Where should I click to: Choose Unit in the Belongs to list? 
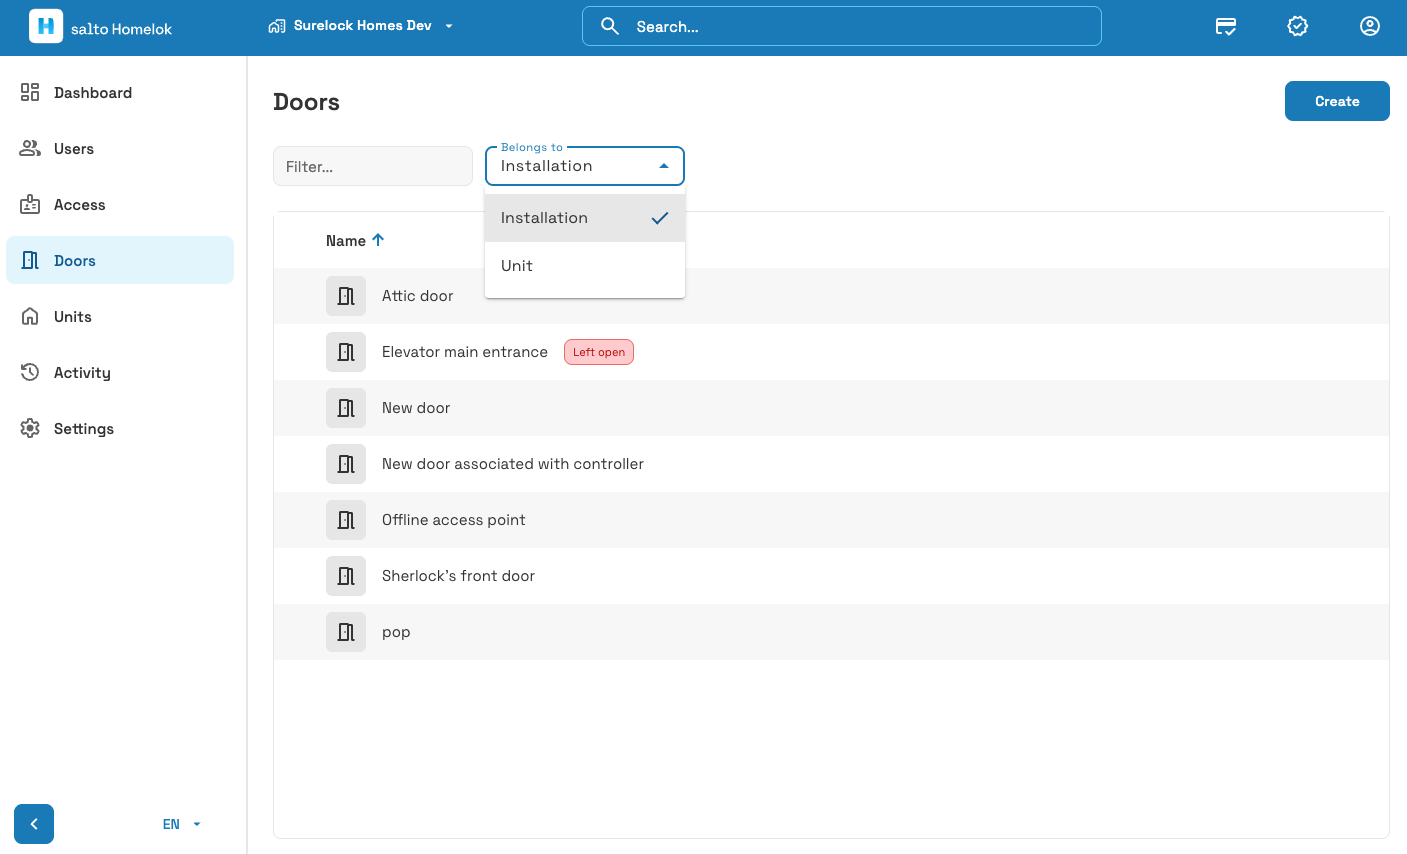585,266
